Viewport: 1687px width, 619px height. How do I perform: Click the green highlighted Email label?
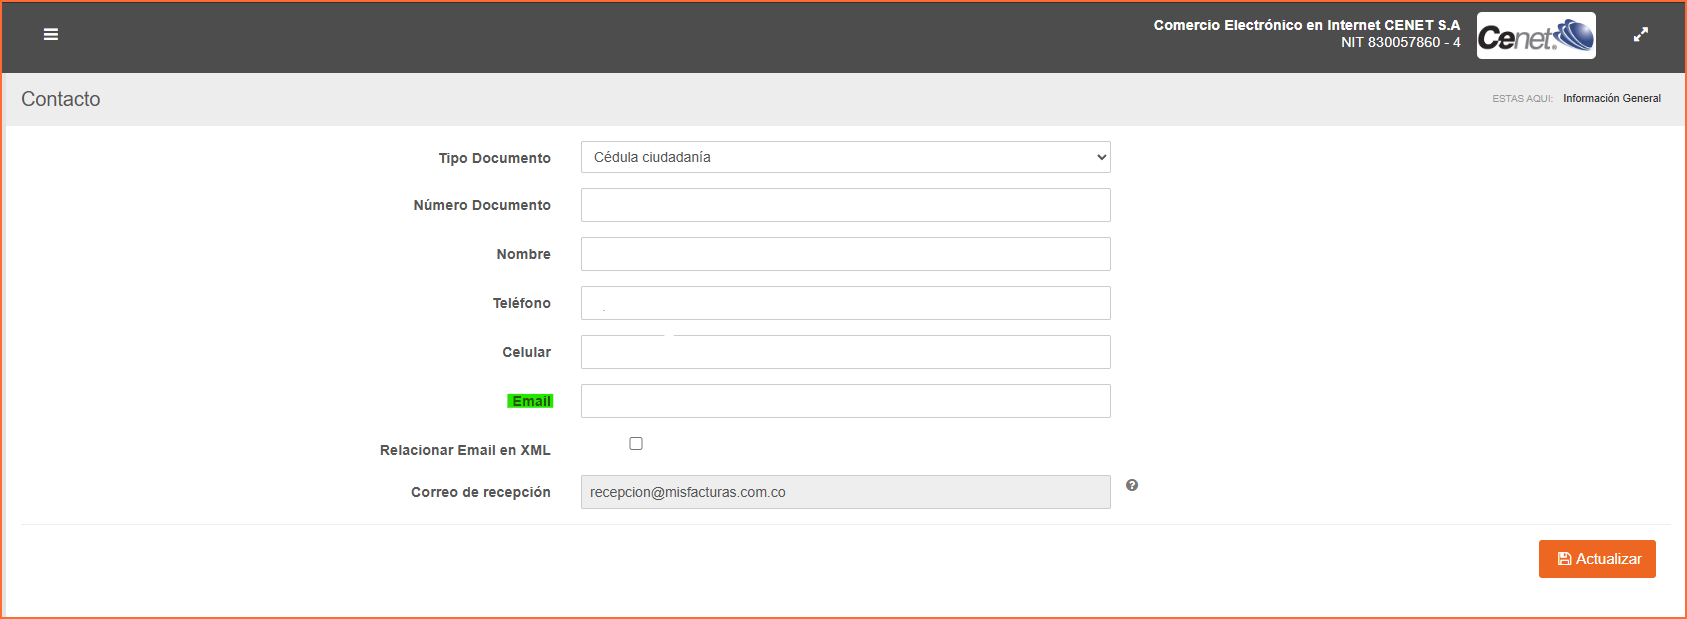(x=531, y=401)
